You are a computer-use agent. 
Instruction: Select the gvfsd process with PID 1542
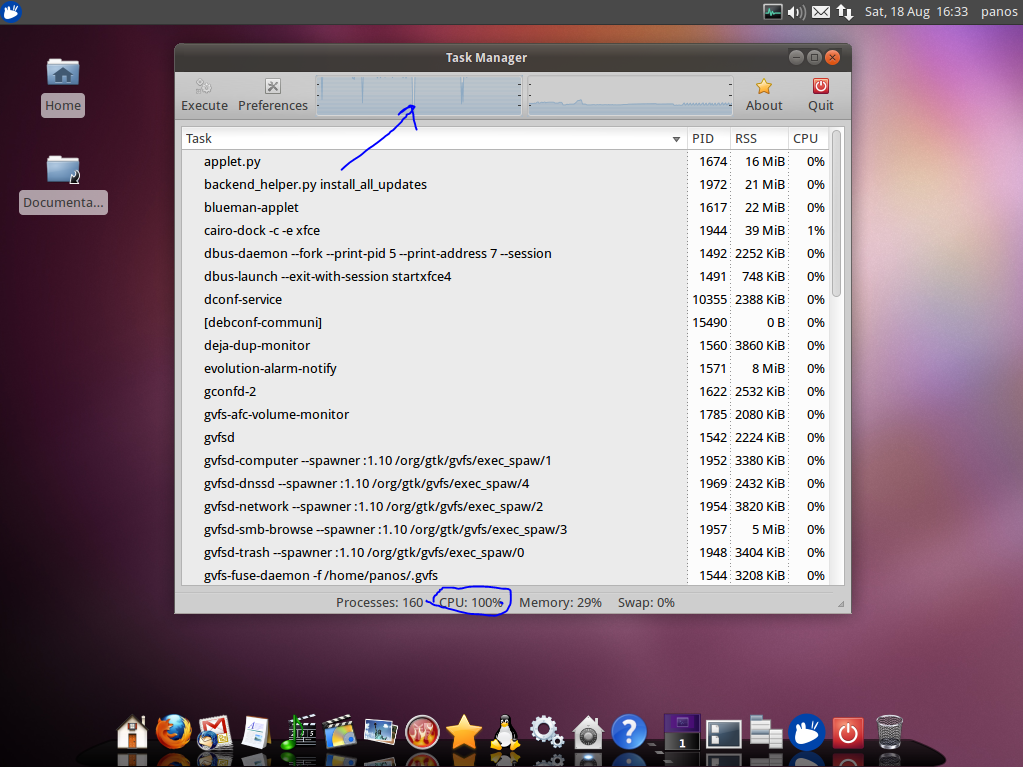pyautogui.click(x=506, y=438)
